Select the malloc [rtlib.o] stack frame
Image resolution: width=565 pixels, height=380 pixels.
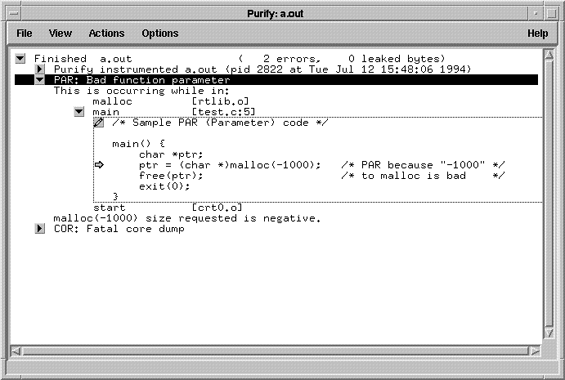(171, 101)
